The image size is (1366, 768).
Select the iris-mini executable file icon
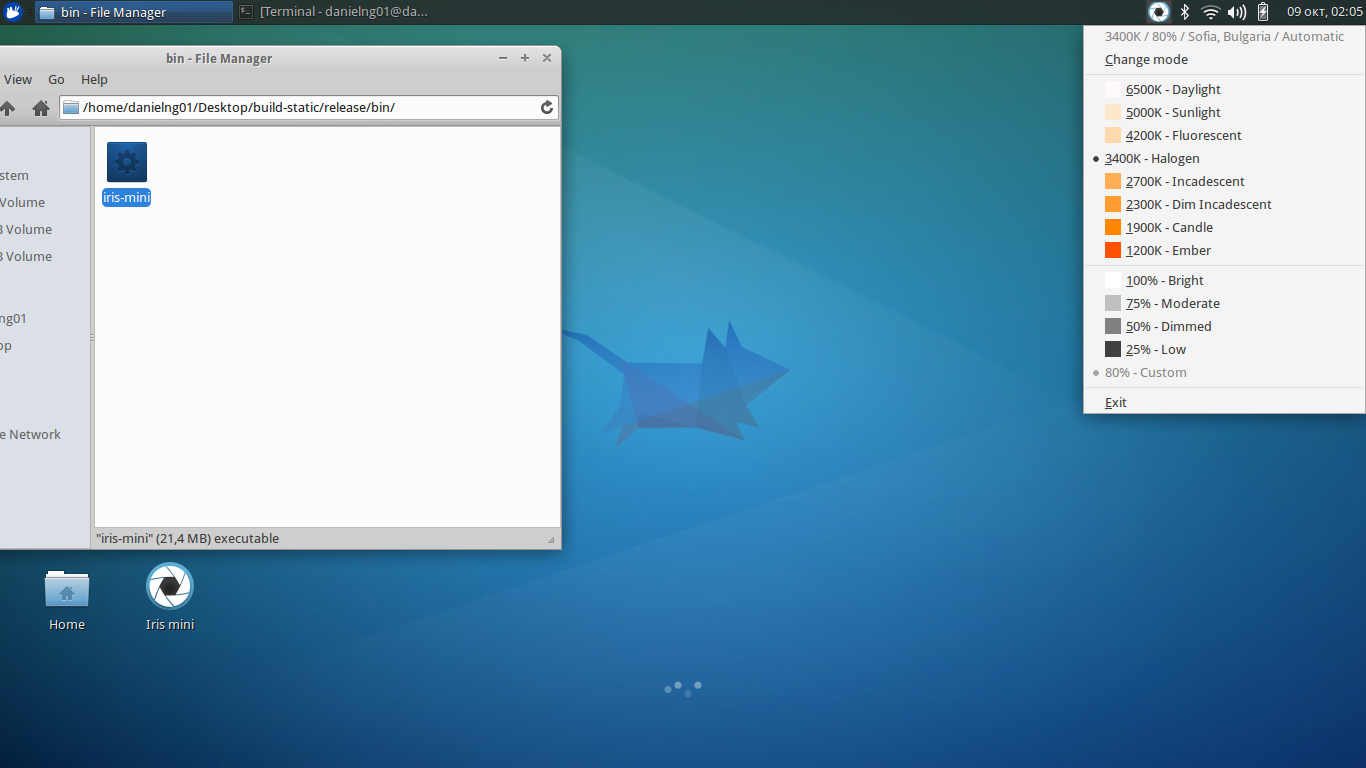pyautogui.click(x=127, y=162)
